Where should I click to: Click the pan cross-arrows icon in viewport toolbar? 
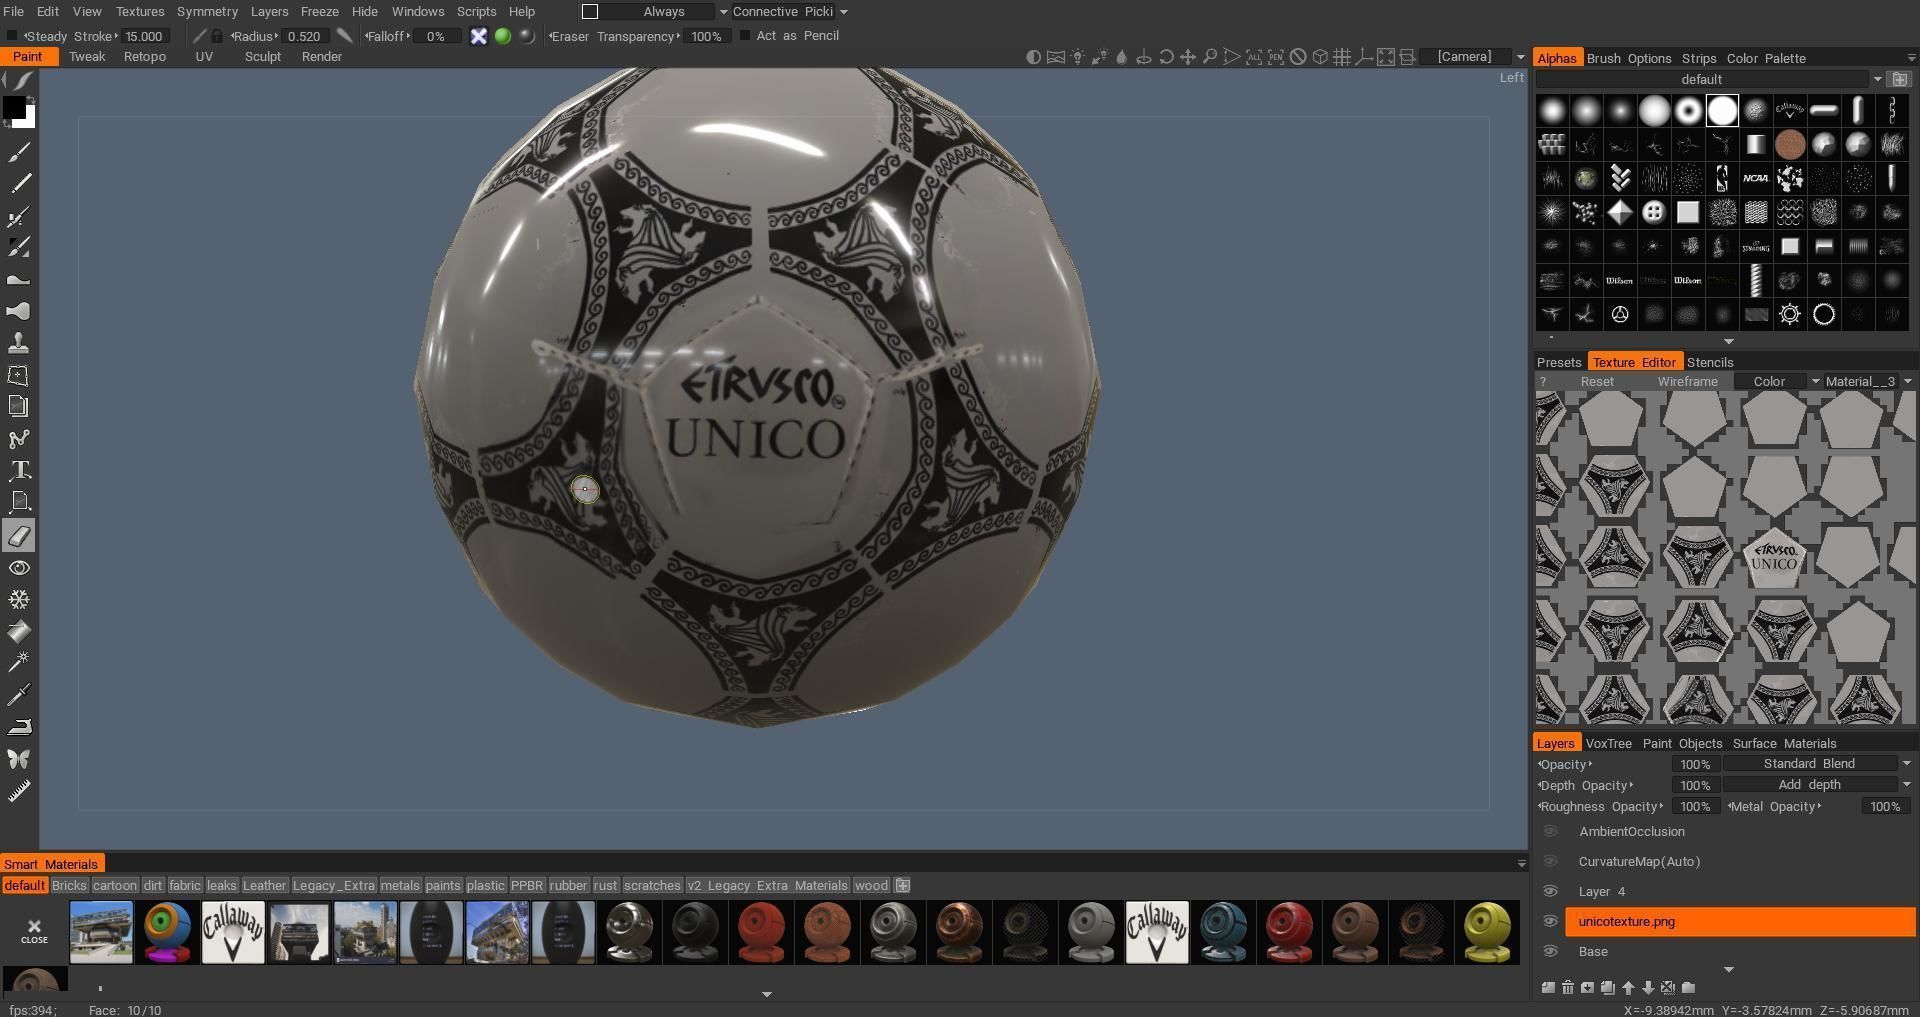[x=1188, y=57]
